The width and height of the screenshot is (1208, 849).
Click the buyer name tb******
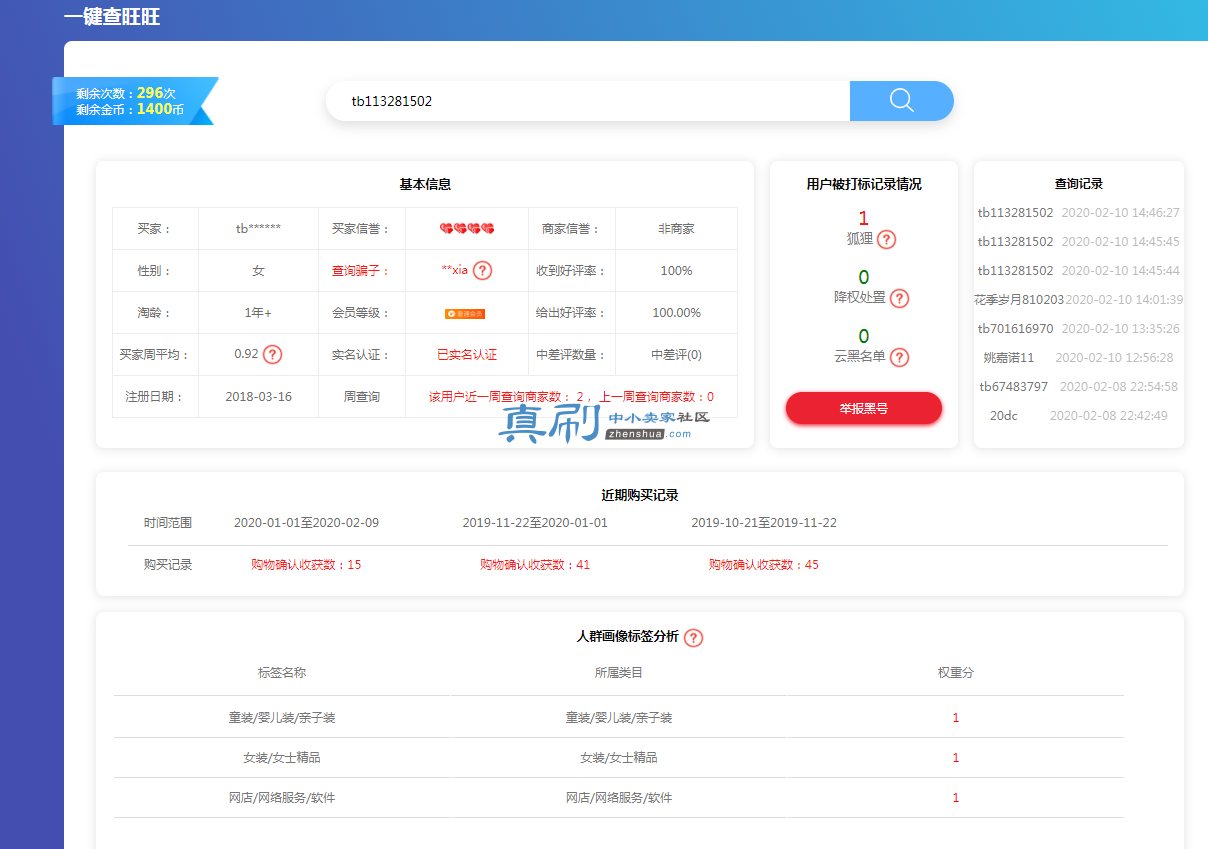[258, 229]
